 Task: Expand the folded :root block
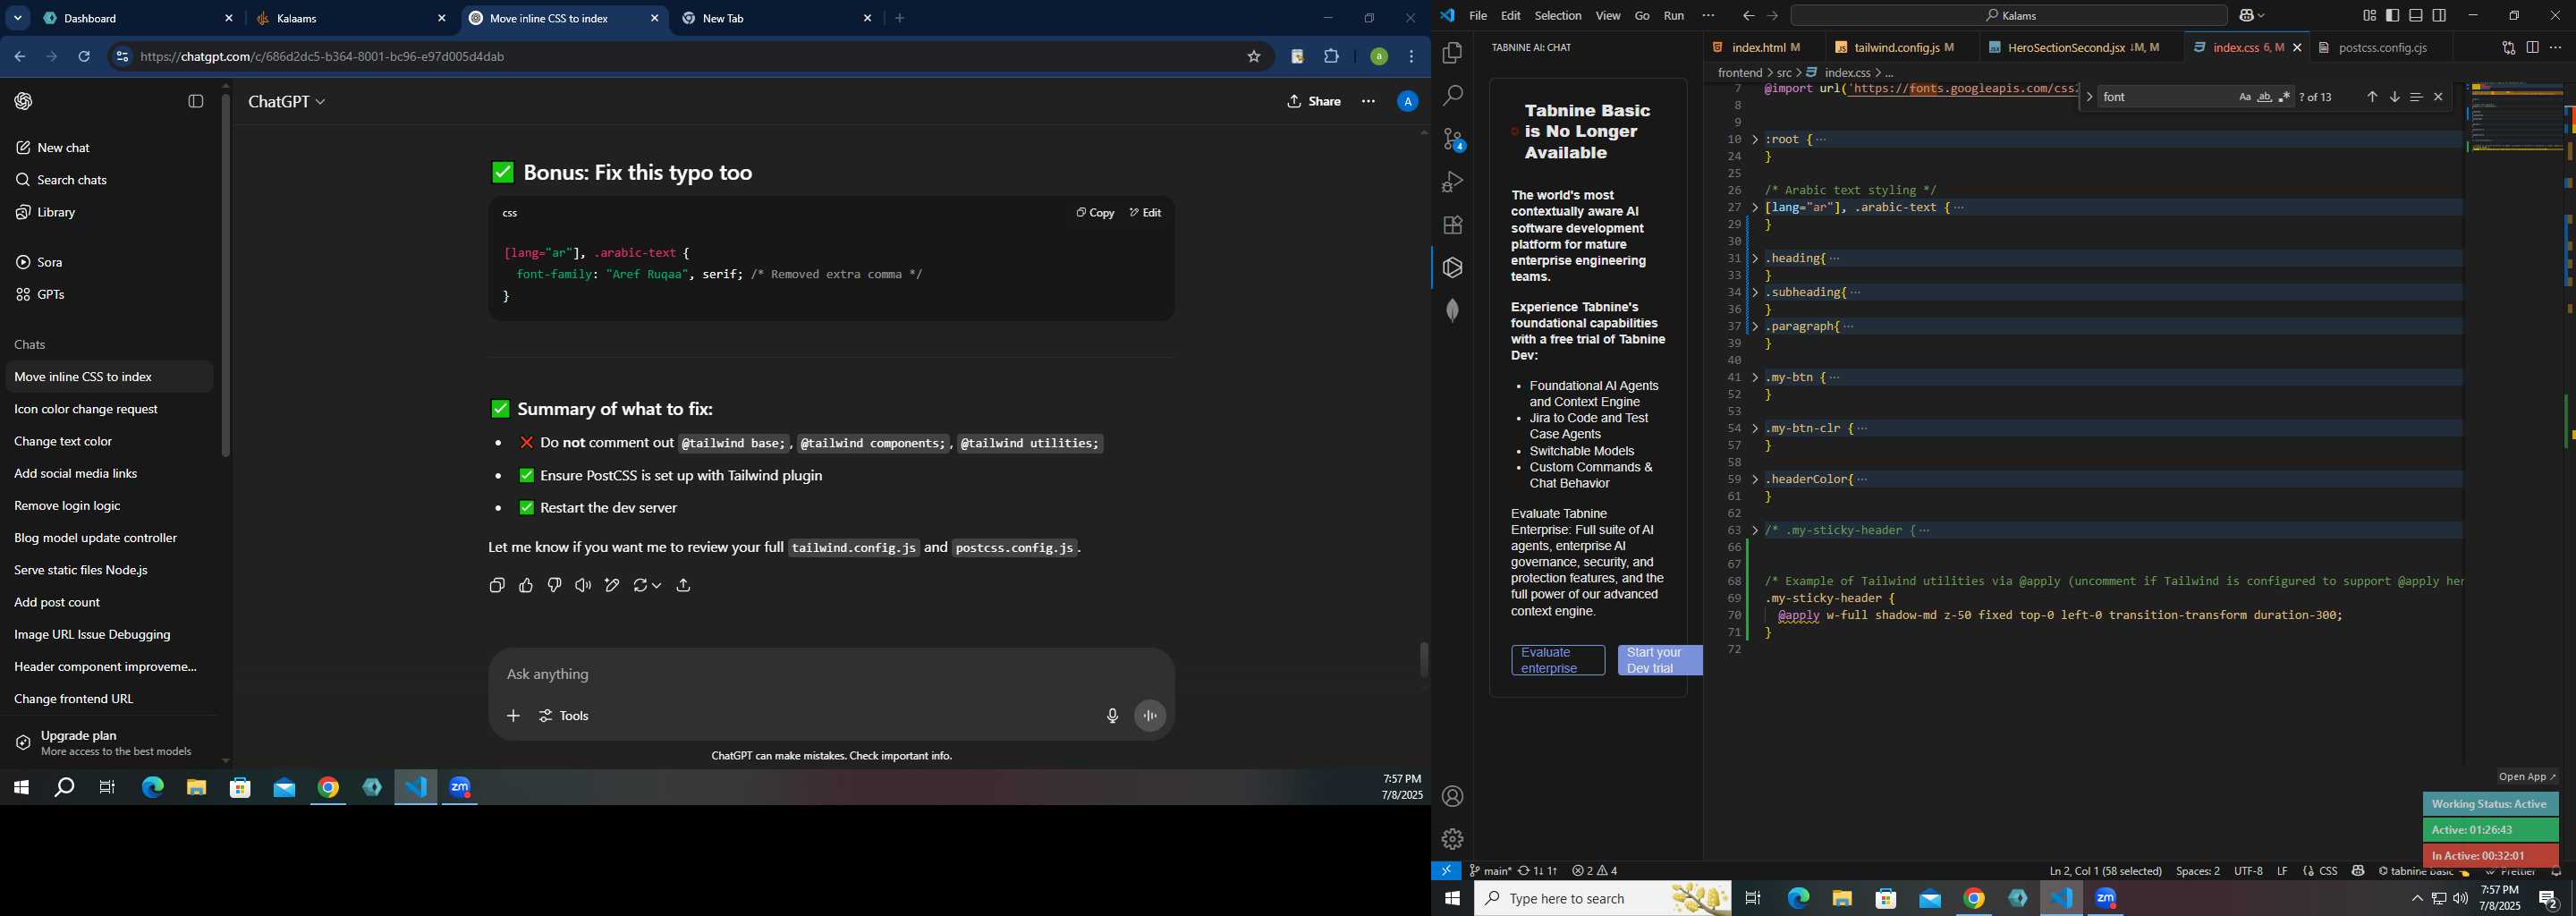tap(1755, 140)
